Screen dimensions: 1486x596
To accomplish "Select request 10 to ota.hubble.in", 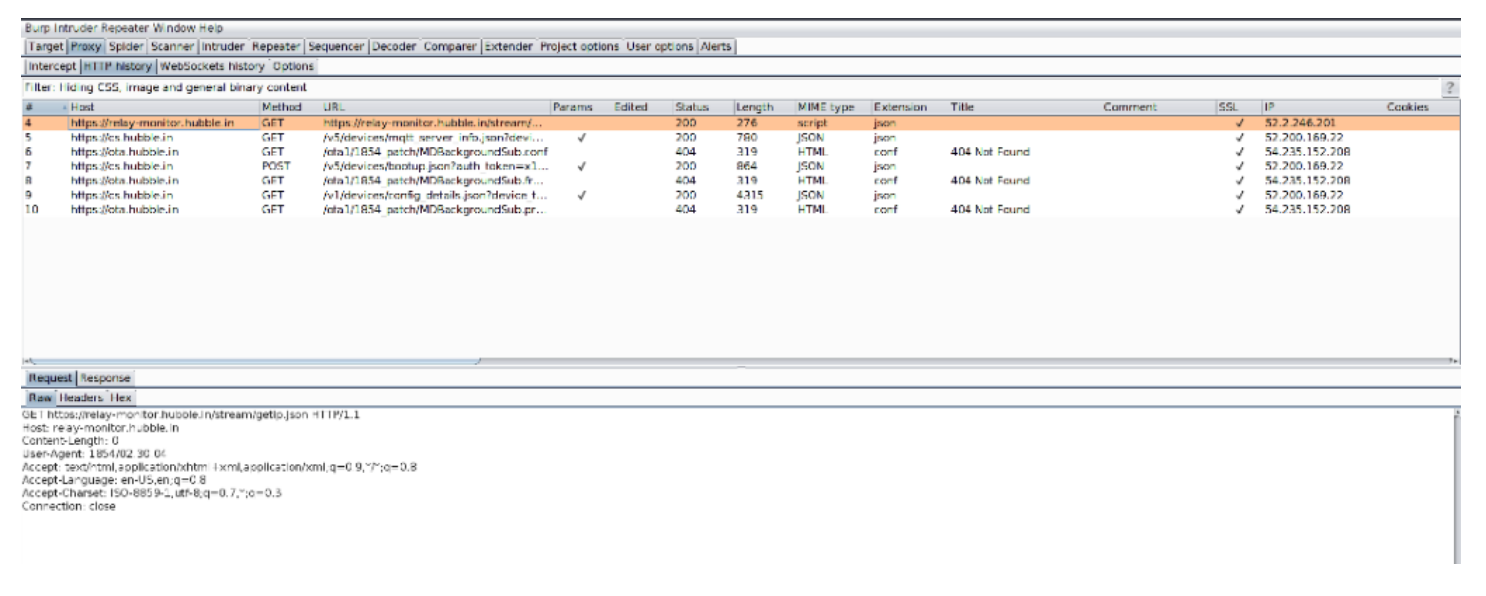I will (740, 209).
